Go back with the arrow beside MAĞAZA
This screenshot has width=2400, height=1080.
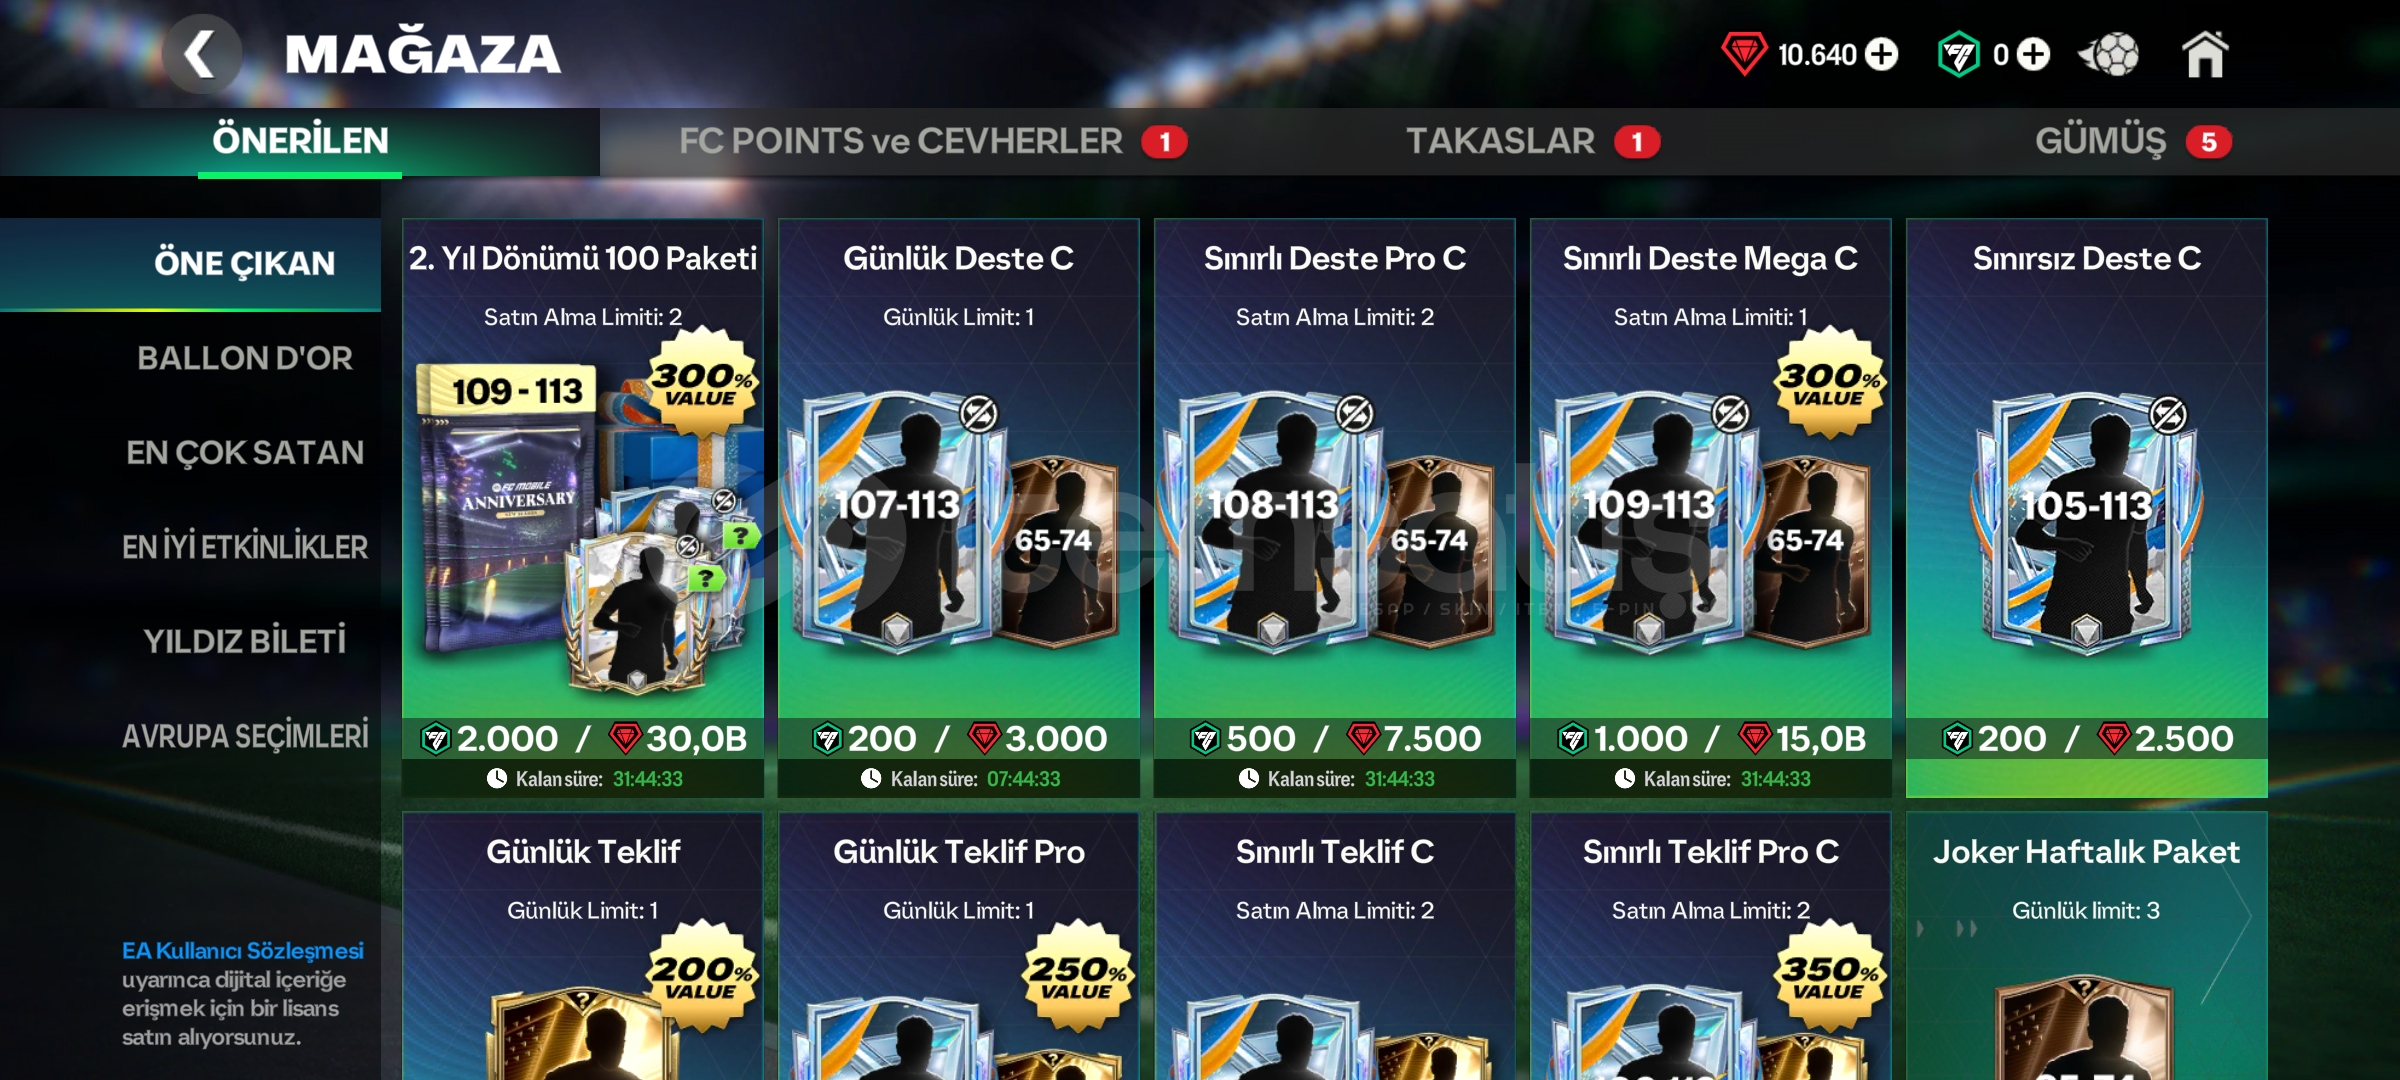201,54
